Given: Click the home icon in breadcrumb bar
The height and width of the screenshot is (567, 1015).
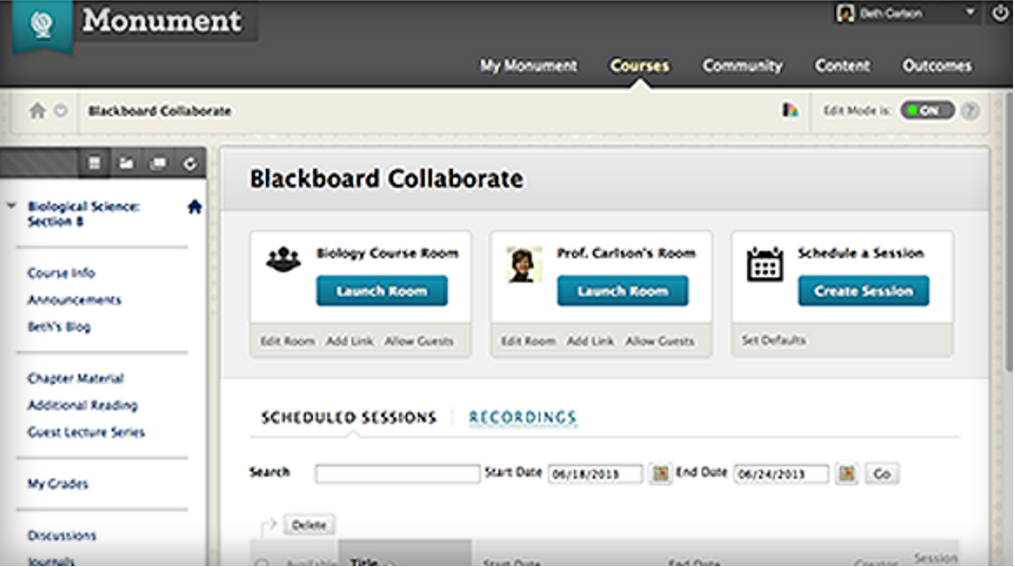Looking at the screenshot, I should tap(38, 111).
